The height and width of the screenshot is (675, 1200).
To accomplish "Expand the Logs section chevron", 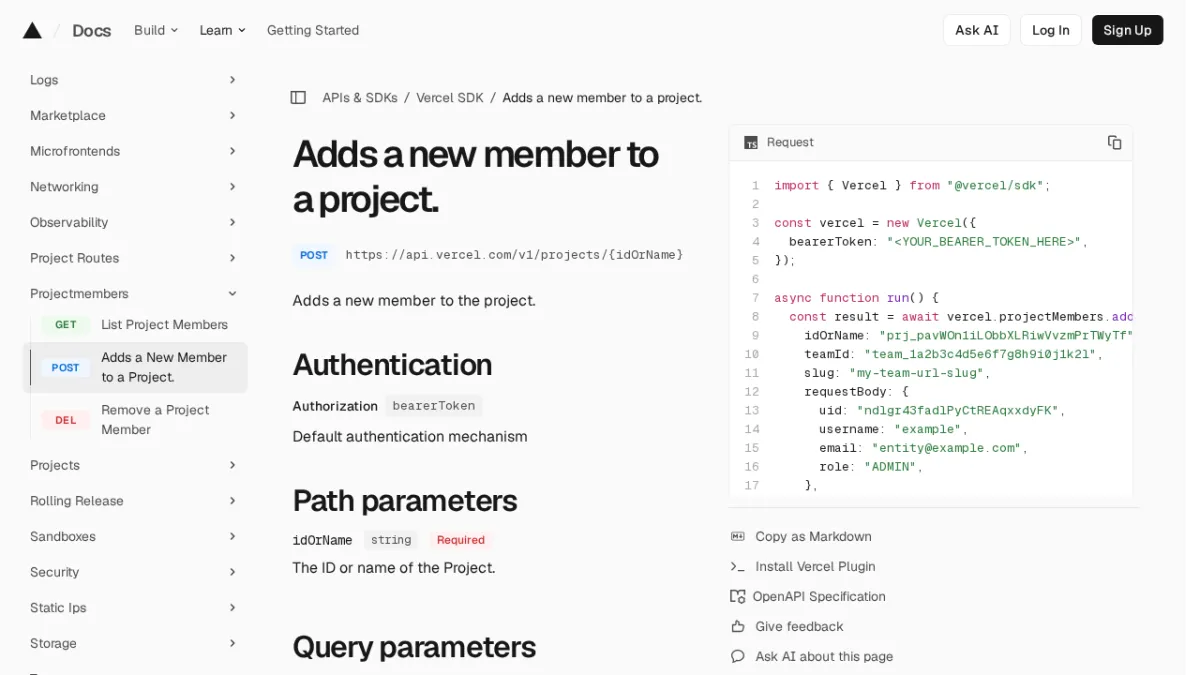I will 232,80.
